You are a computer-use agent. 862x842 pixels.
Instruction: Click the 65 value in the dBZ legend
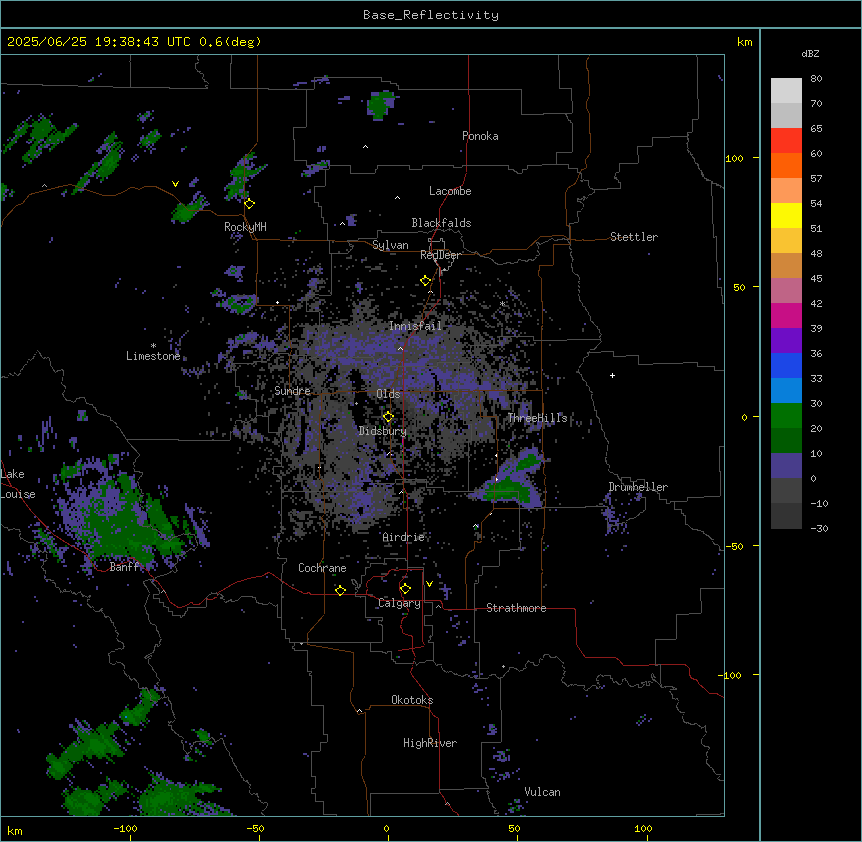pyautogui.click(x=816, y=129)
